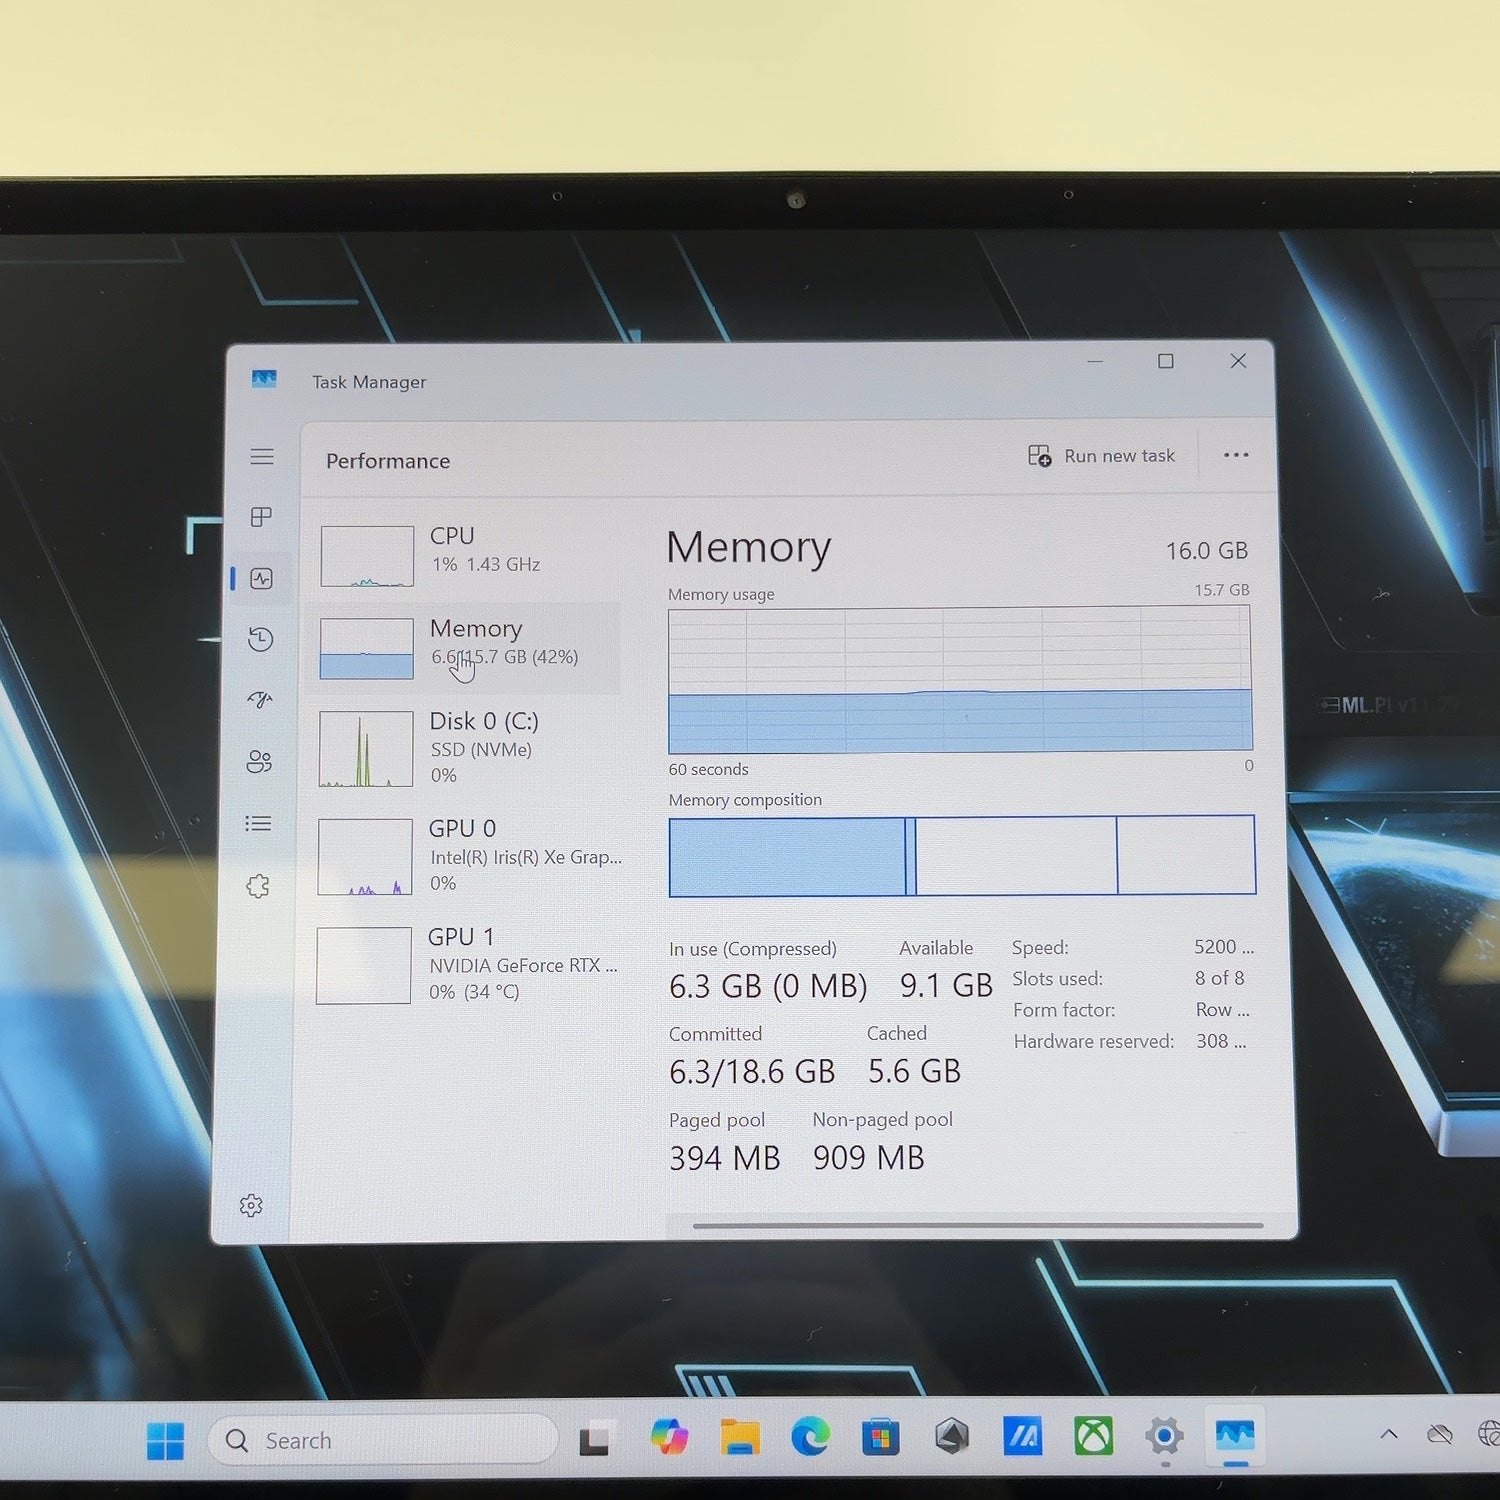Click the horizontal scrollbar at window bottom
Image resolution: width=1500 pixels, height=1500 pixels.
977,1225
